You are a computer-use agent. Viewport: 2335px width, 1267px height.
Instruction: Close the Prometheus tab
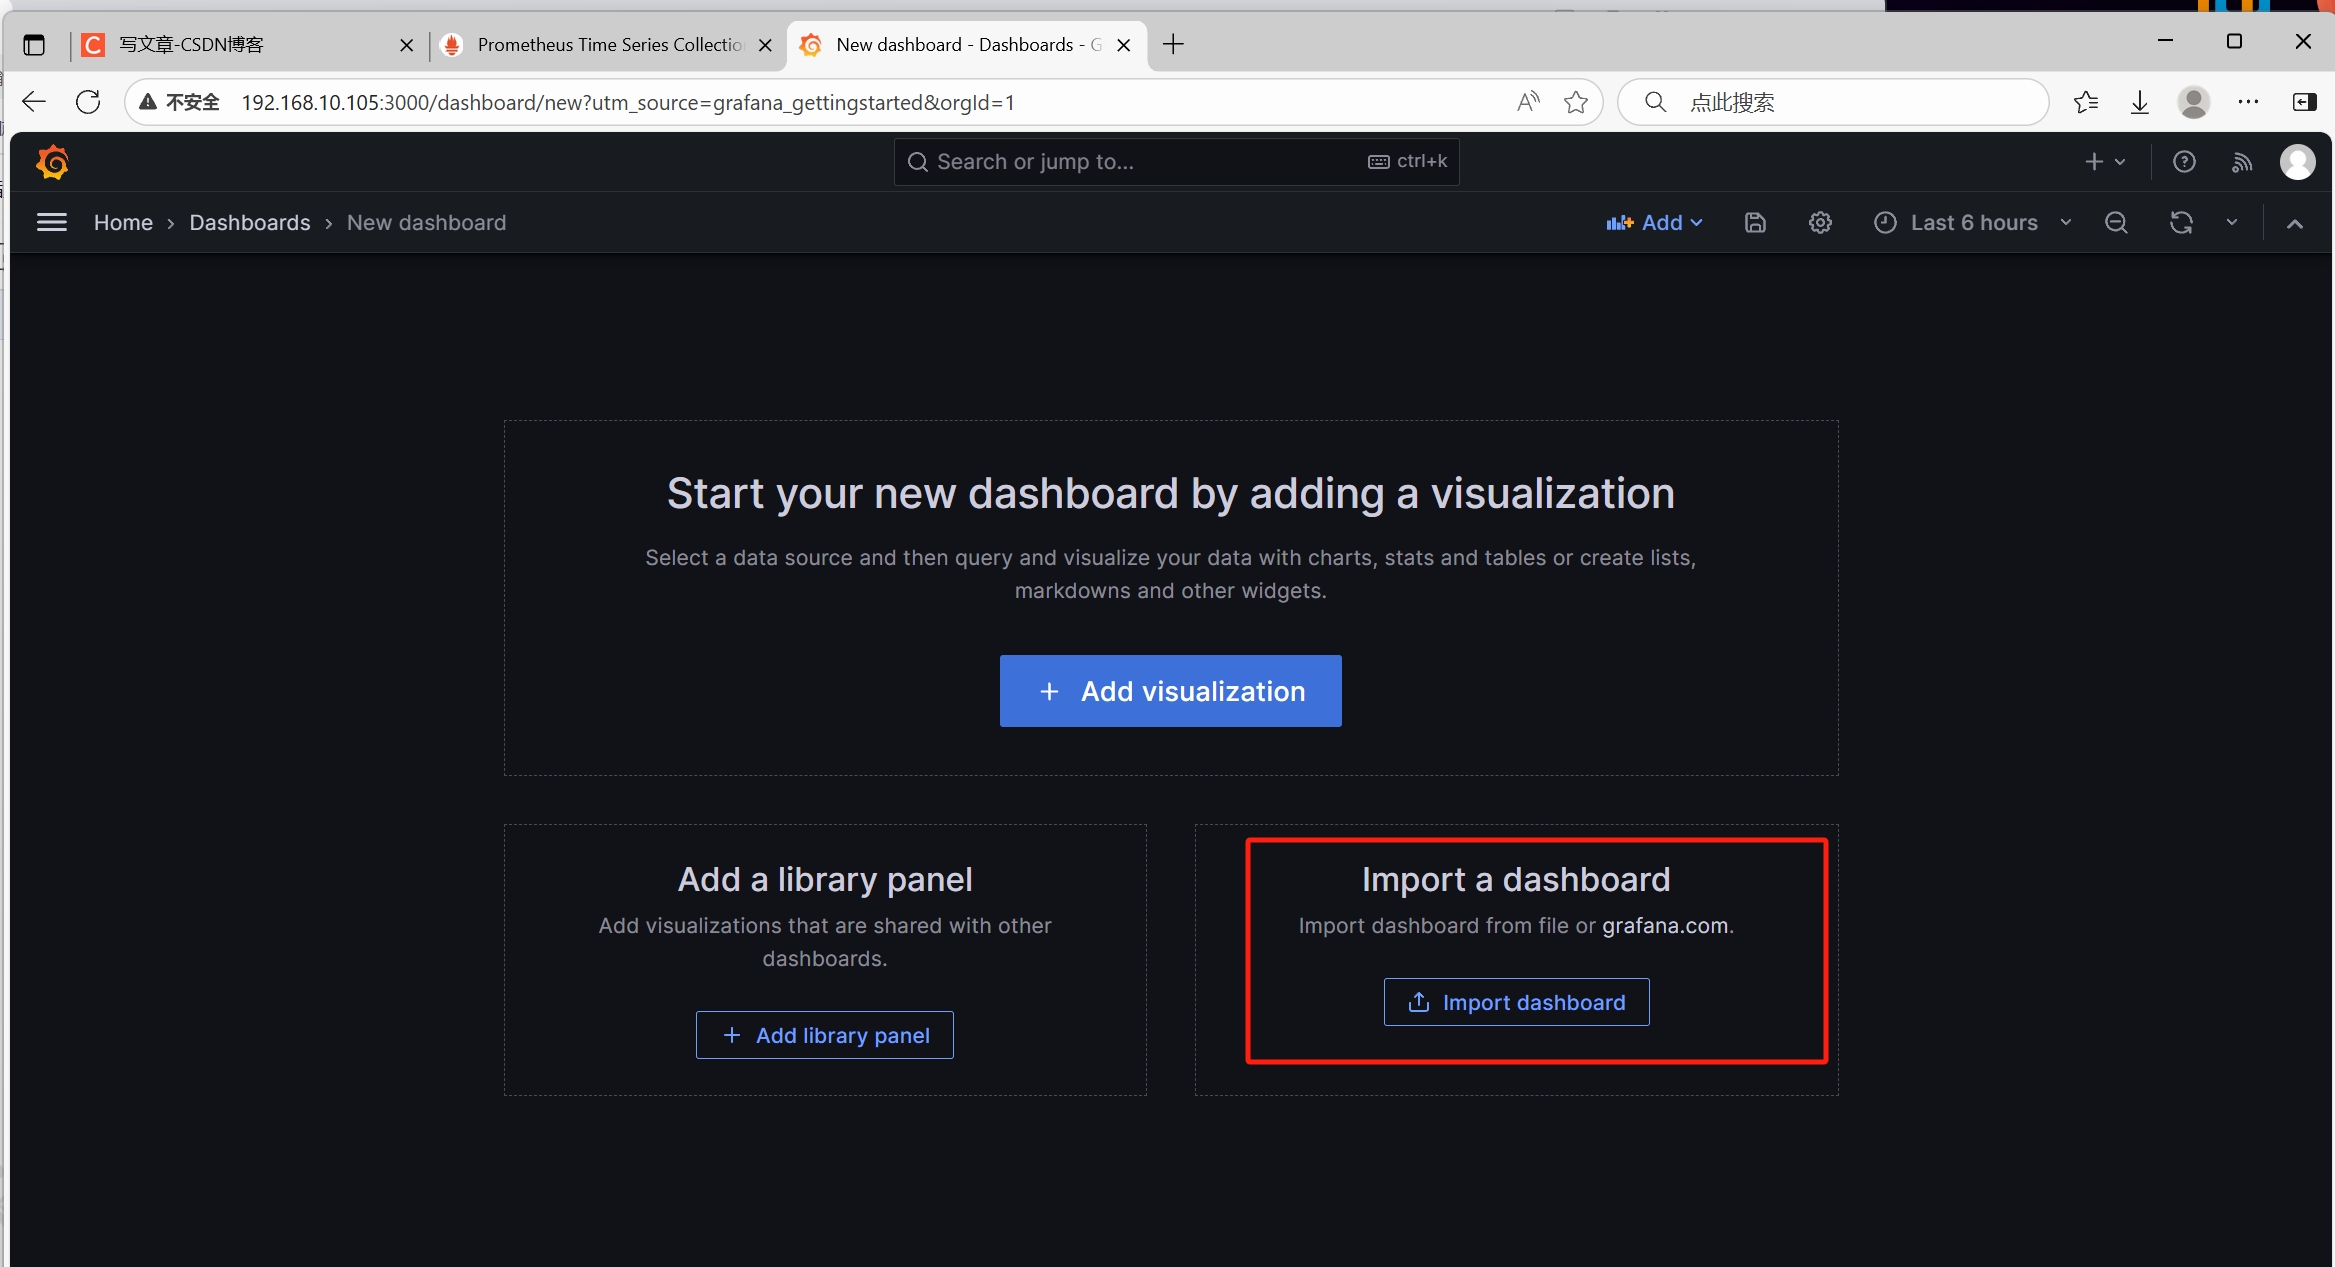[x=765, y=45]
